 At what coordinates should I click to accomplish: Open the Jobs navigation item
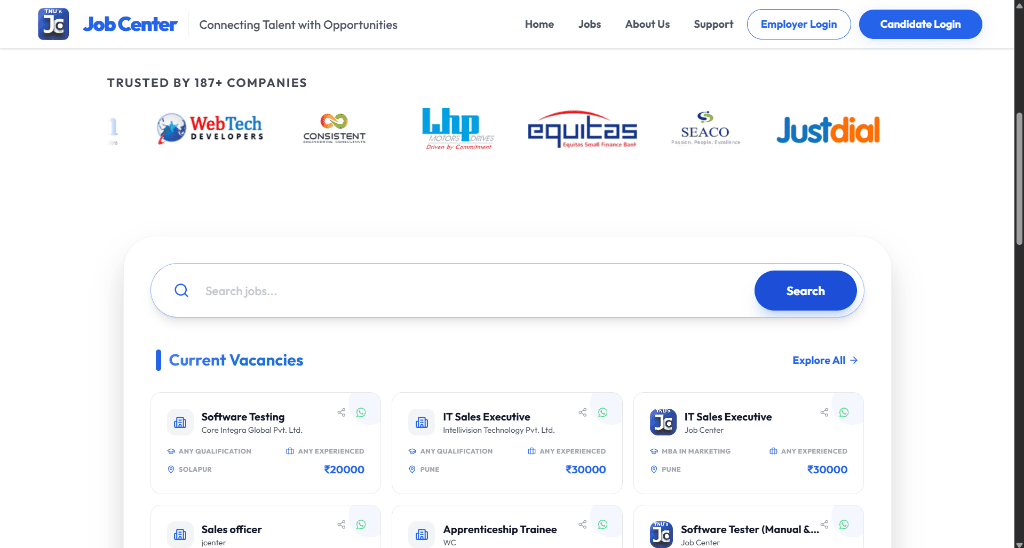pos(590,24)
